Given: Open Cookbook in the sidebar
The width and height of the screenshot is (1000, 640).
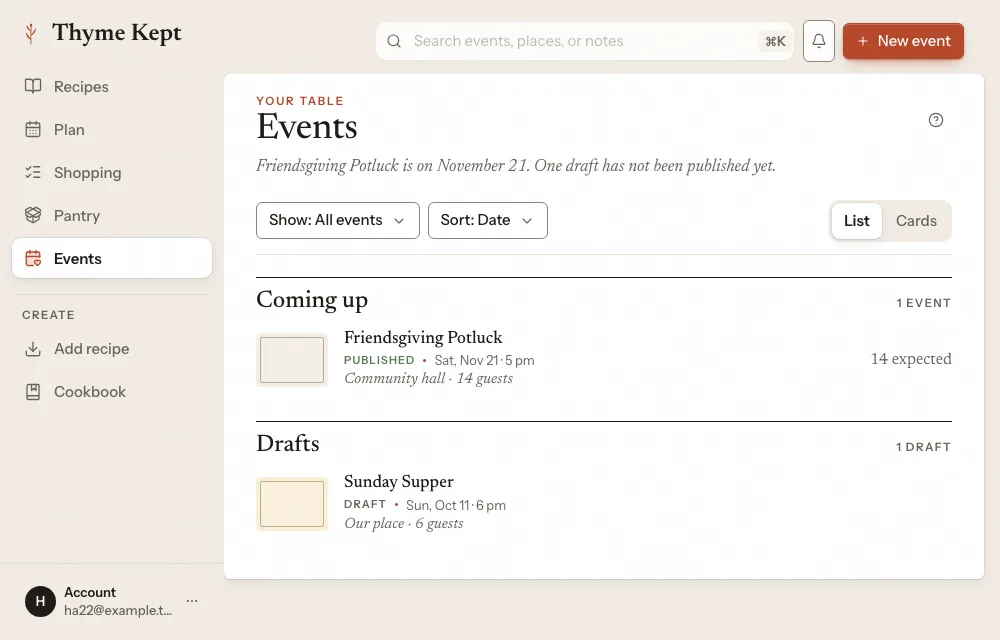Looking at the screenshot, I should pyautogui.click(x=112, y=391).
